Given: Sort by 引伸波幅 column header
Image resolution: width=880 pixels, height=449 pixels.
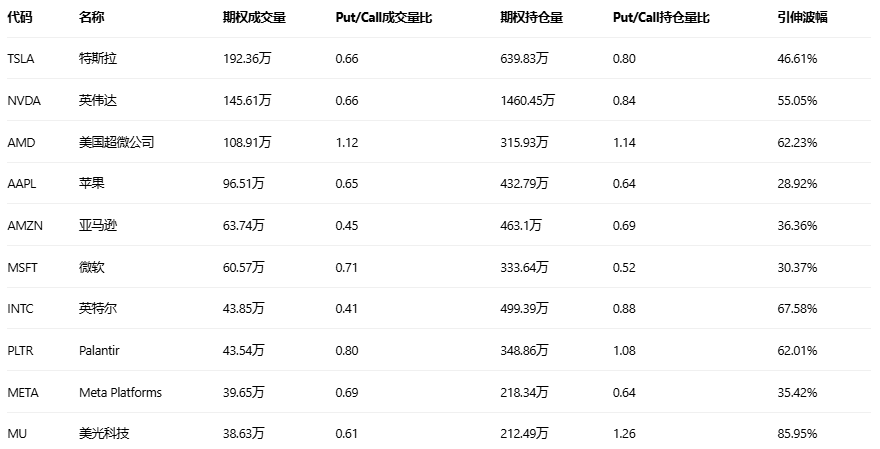Looking at the screenshot, I should (x=802, y=18).
